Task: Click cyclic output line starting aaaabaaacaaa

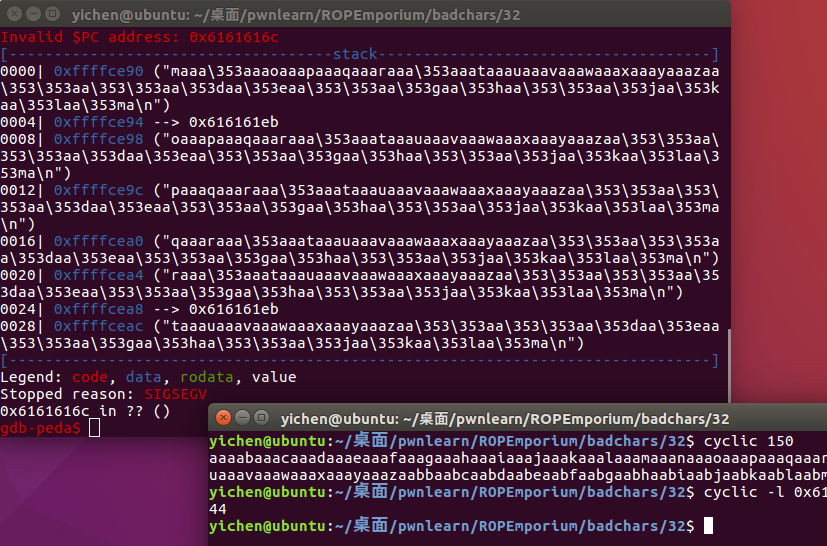Action: pyautogui.click(x=518, y=458)
